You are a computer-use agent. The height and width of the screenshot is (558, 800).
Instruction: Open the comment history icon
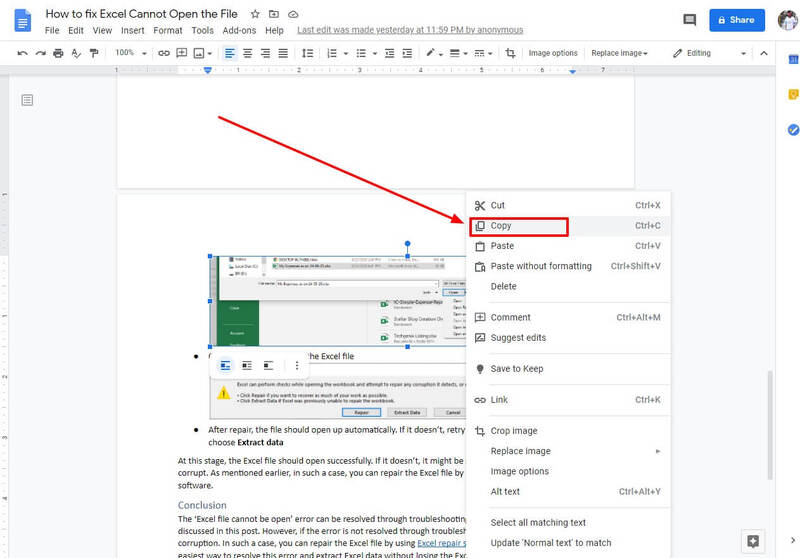point(690,20)
